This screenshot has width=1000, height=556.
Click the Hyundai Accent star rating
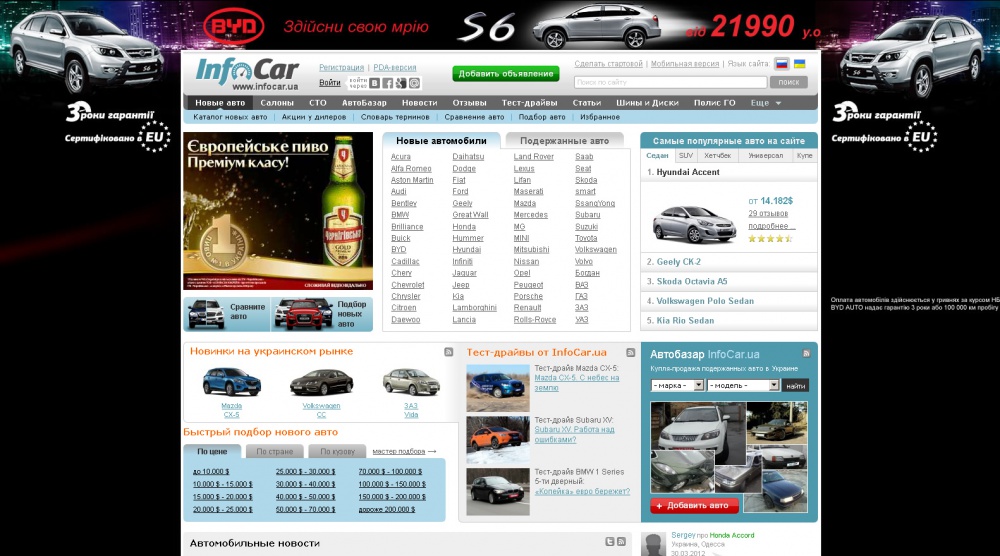(770, 238)
